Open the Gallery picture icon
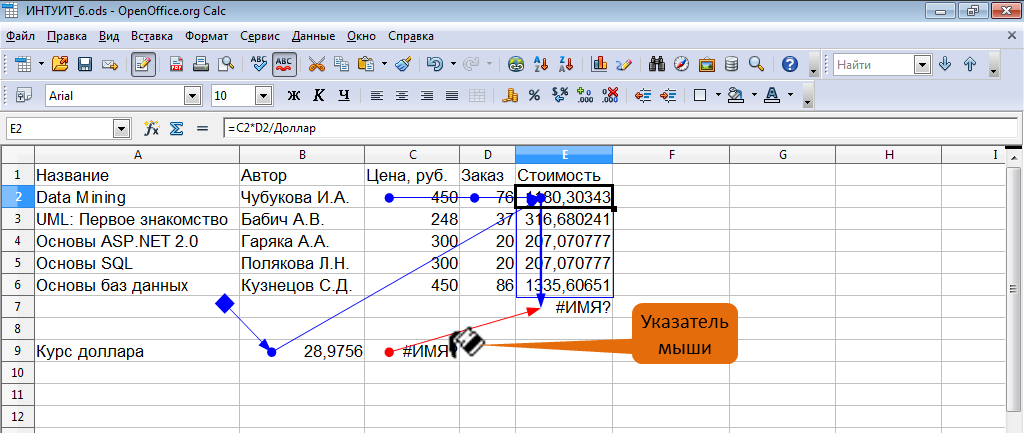The image size is (1024, 433). point(707,64)
